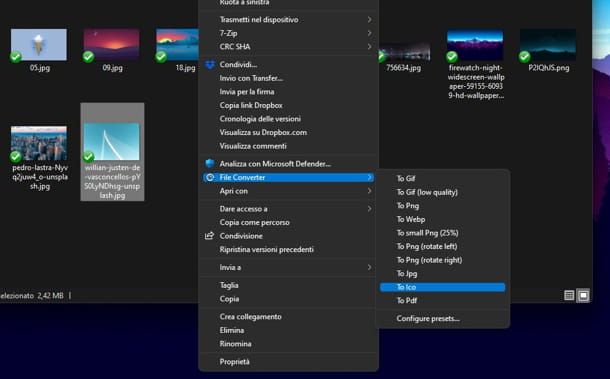This screenshot has width=610, height=379.
Task: Click the sync checkmark on P2IQhJS.png
Action: pos(524,57)
